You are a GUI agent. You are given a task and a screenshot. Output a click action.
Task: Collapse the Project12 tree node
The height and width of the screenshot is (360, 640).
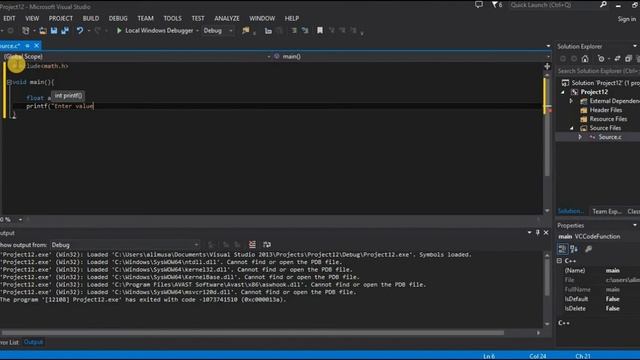pos(563,92)
